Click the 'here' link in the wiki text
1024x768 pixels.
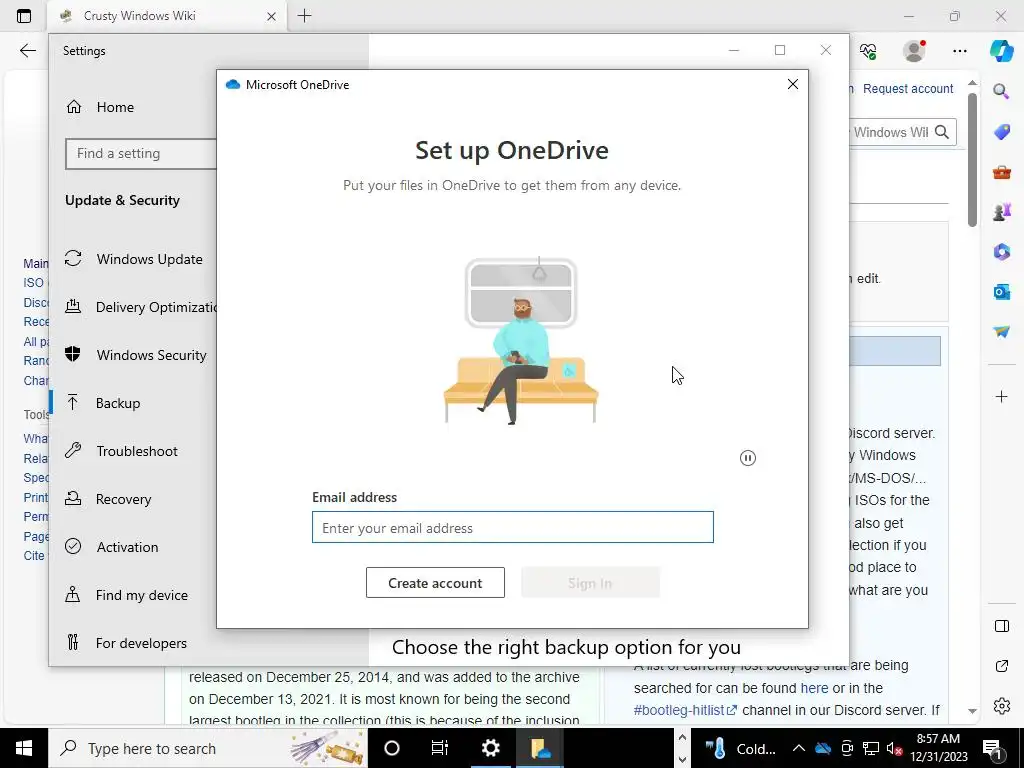(x=814, y=688)
